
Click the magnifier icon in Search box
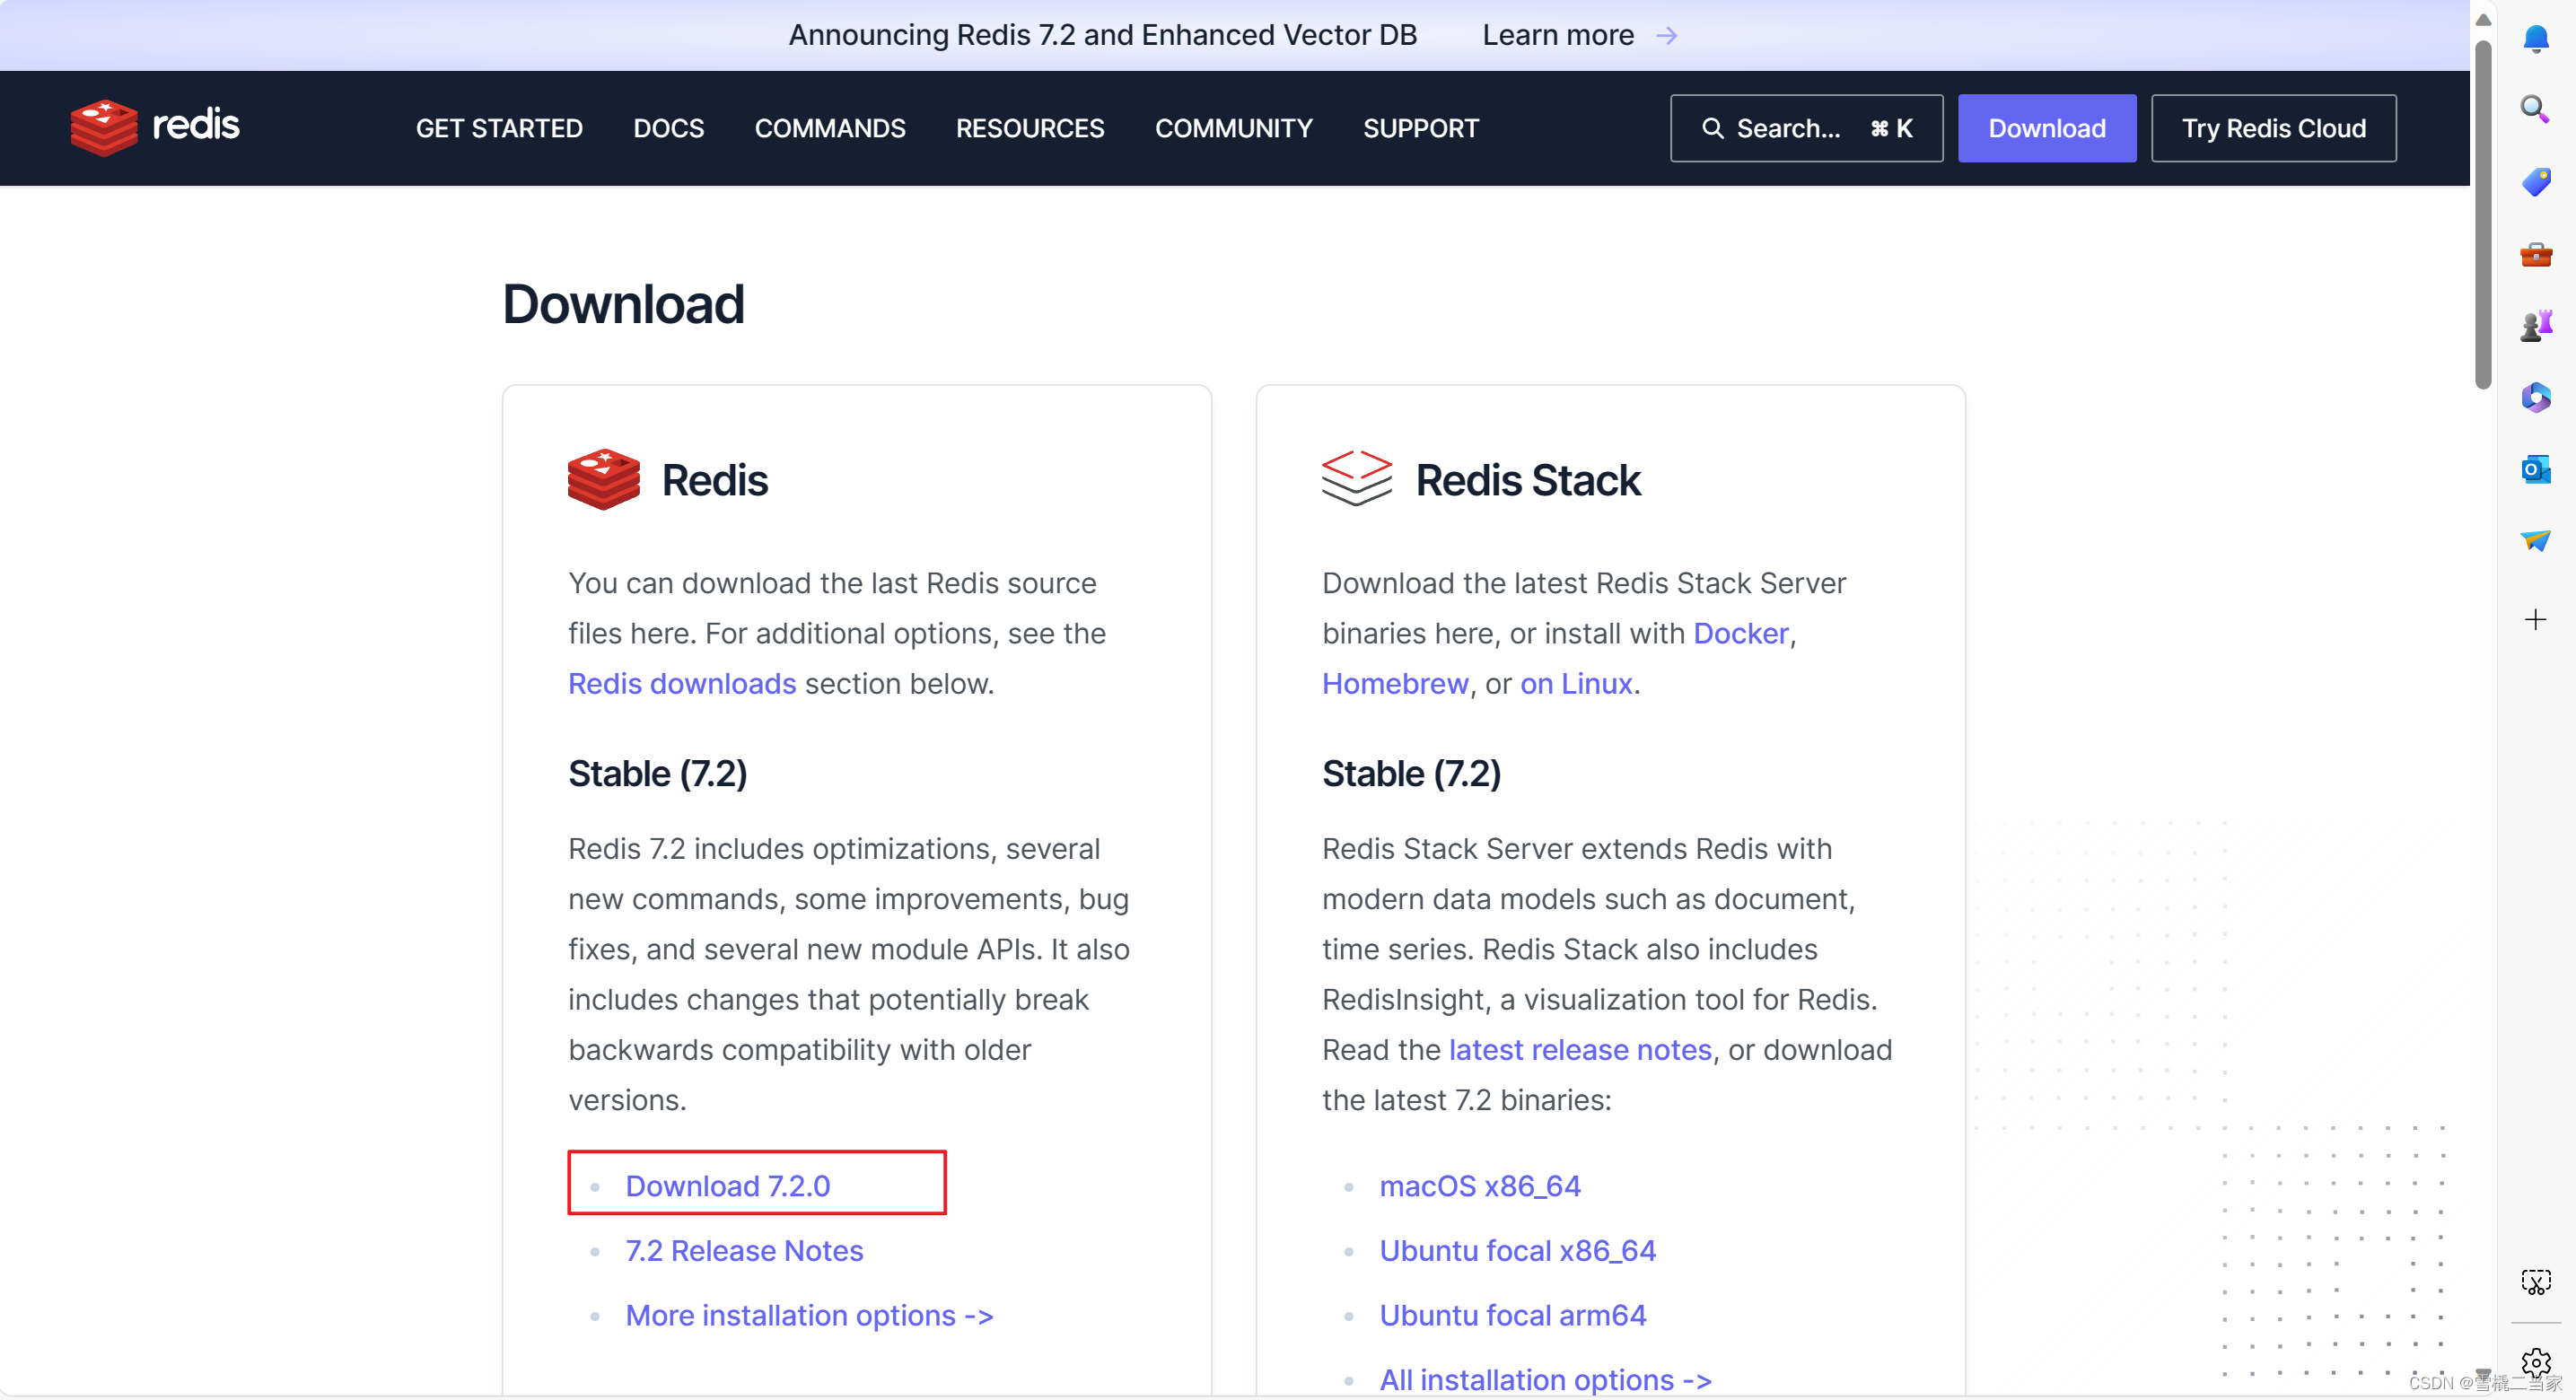tap(1712, 128)
